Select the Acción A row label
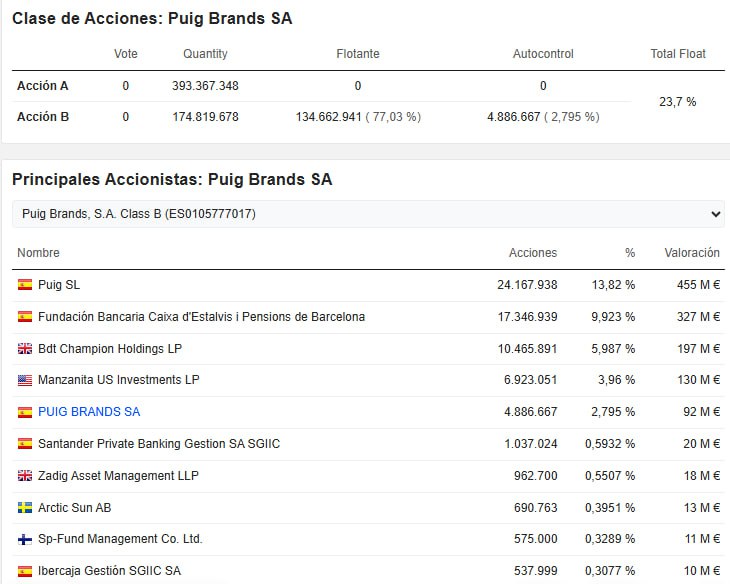This screenshot has width=730, height=584. (43, 86)
